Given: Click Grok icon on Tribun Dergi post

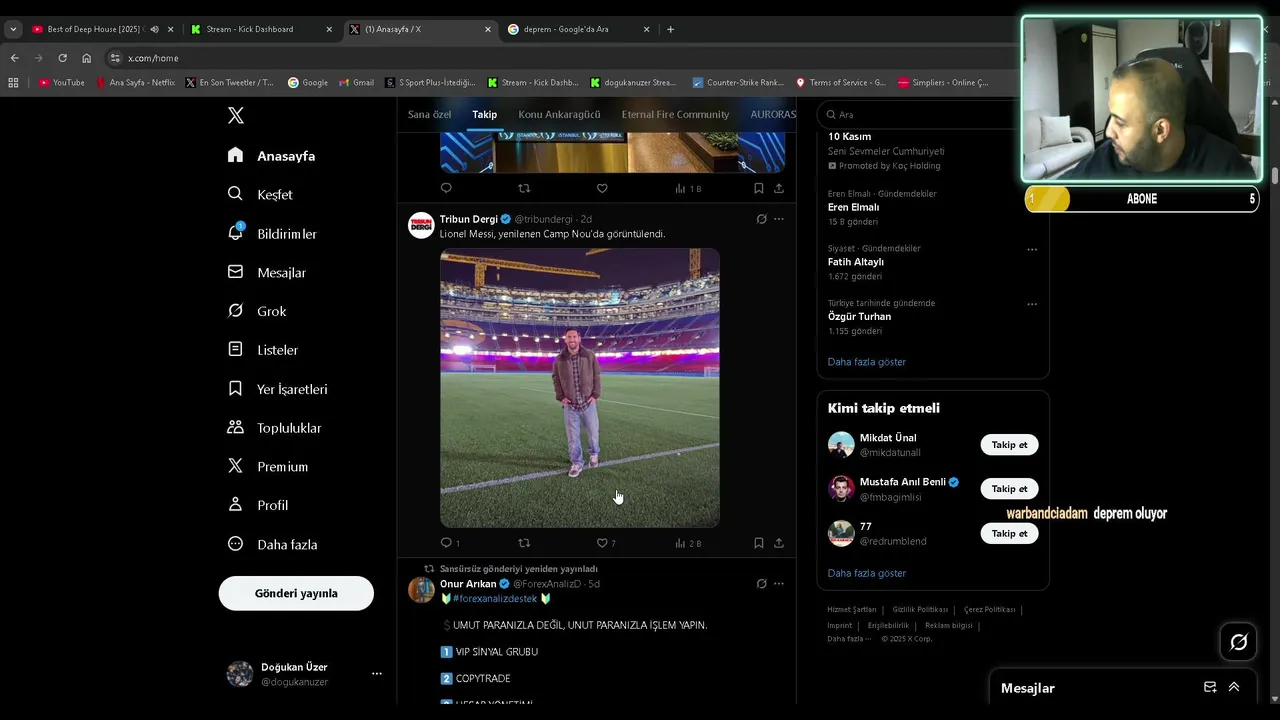Looking at the screenshot, I should (761, 219).
